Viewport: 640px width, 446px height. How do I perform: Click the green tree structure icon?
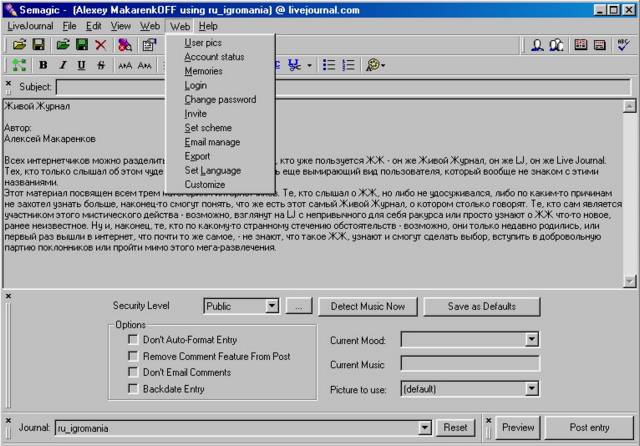pyautogui.click(x=19, y=65)
